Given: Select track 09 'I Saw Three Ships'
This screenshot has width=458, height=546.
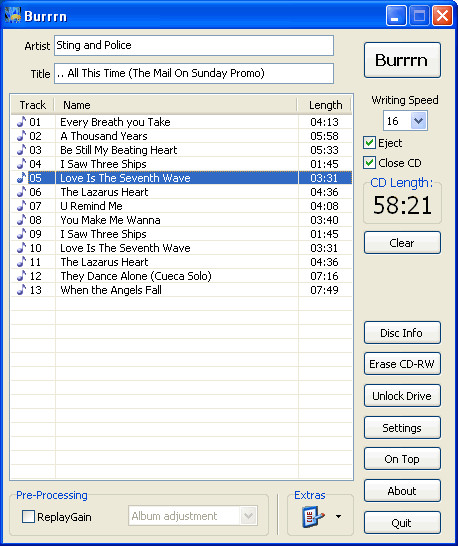Looking at the screenshot, I should click(181, 234).
